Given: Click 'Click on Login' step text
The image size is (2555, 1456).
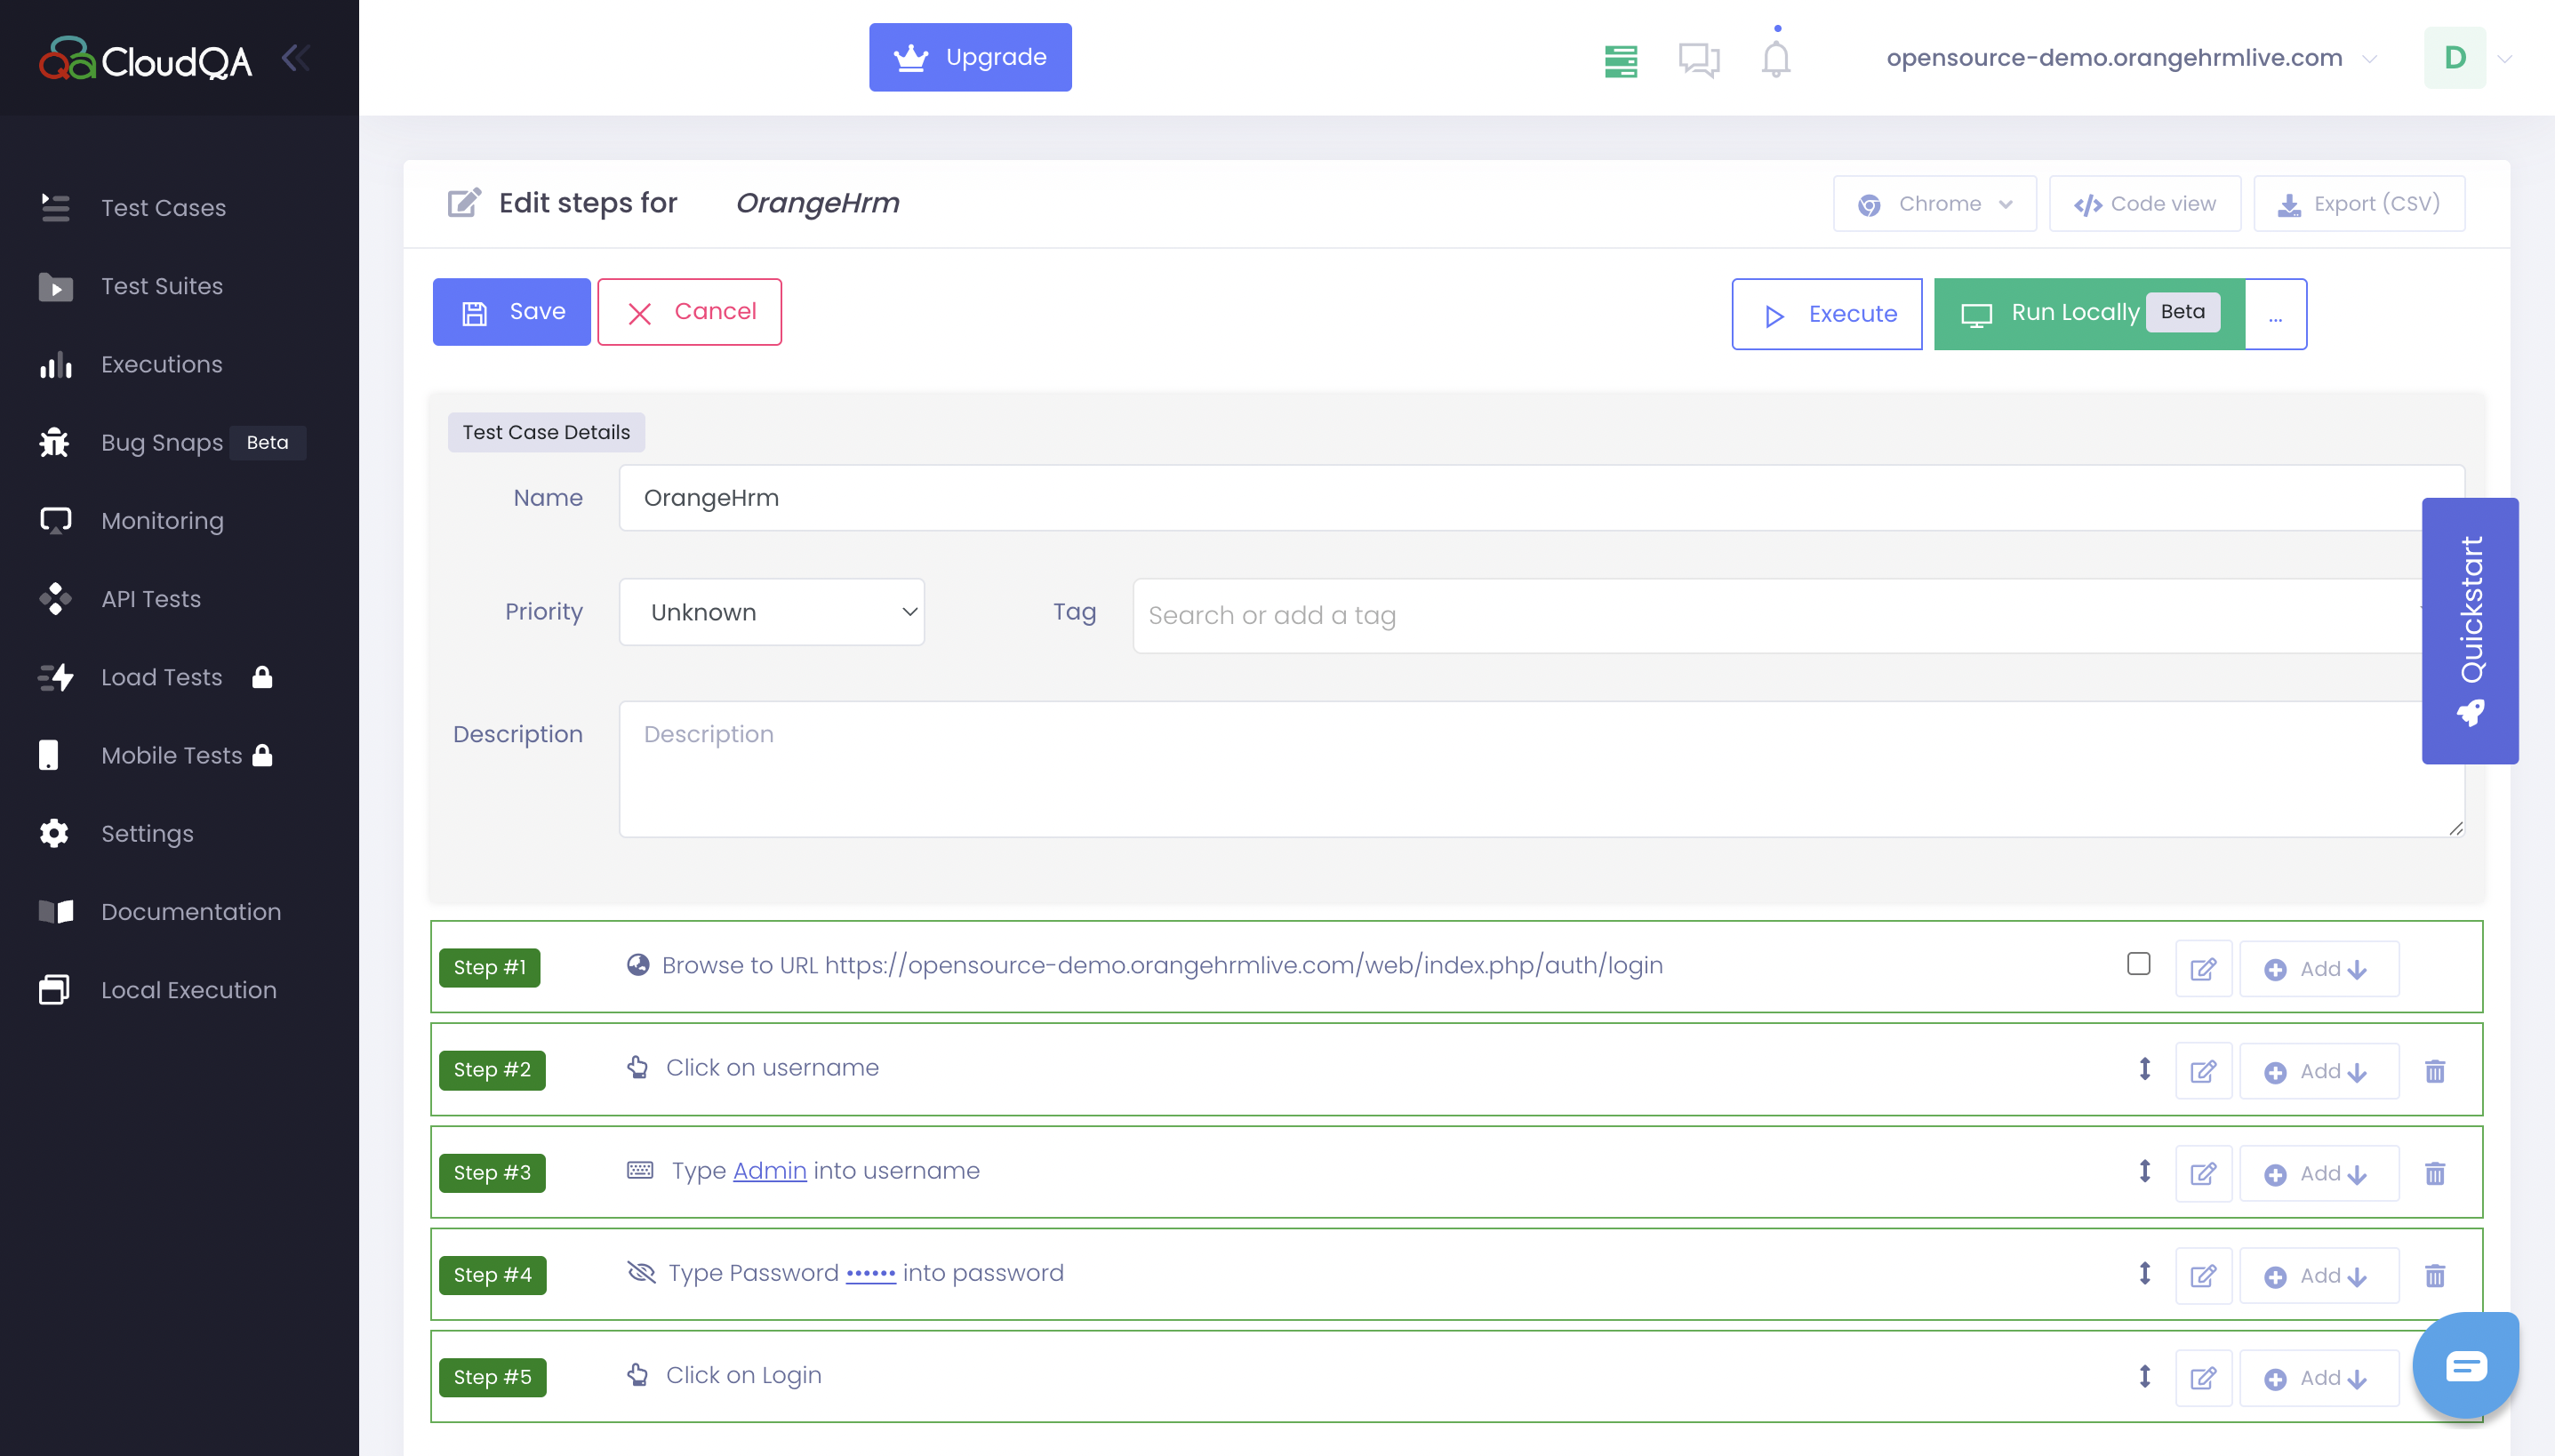Looking at the screenshot, I should [743, 1376].
